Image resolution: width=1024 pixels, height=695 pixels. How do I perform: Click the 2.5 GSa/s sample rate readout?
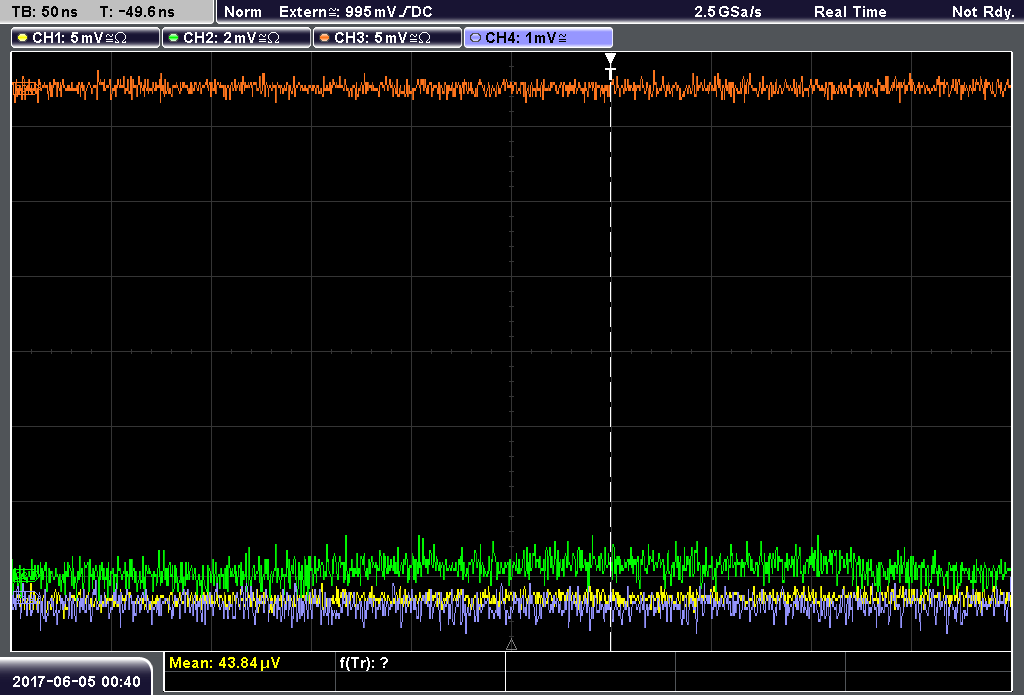(728, 12)
